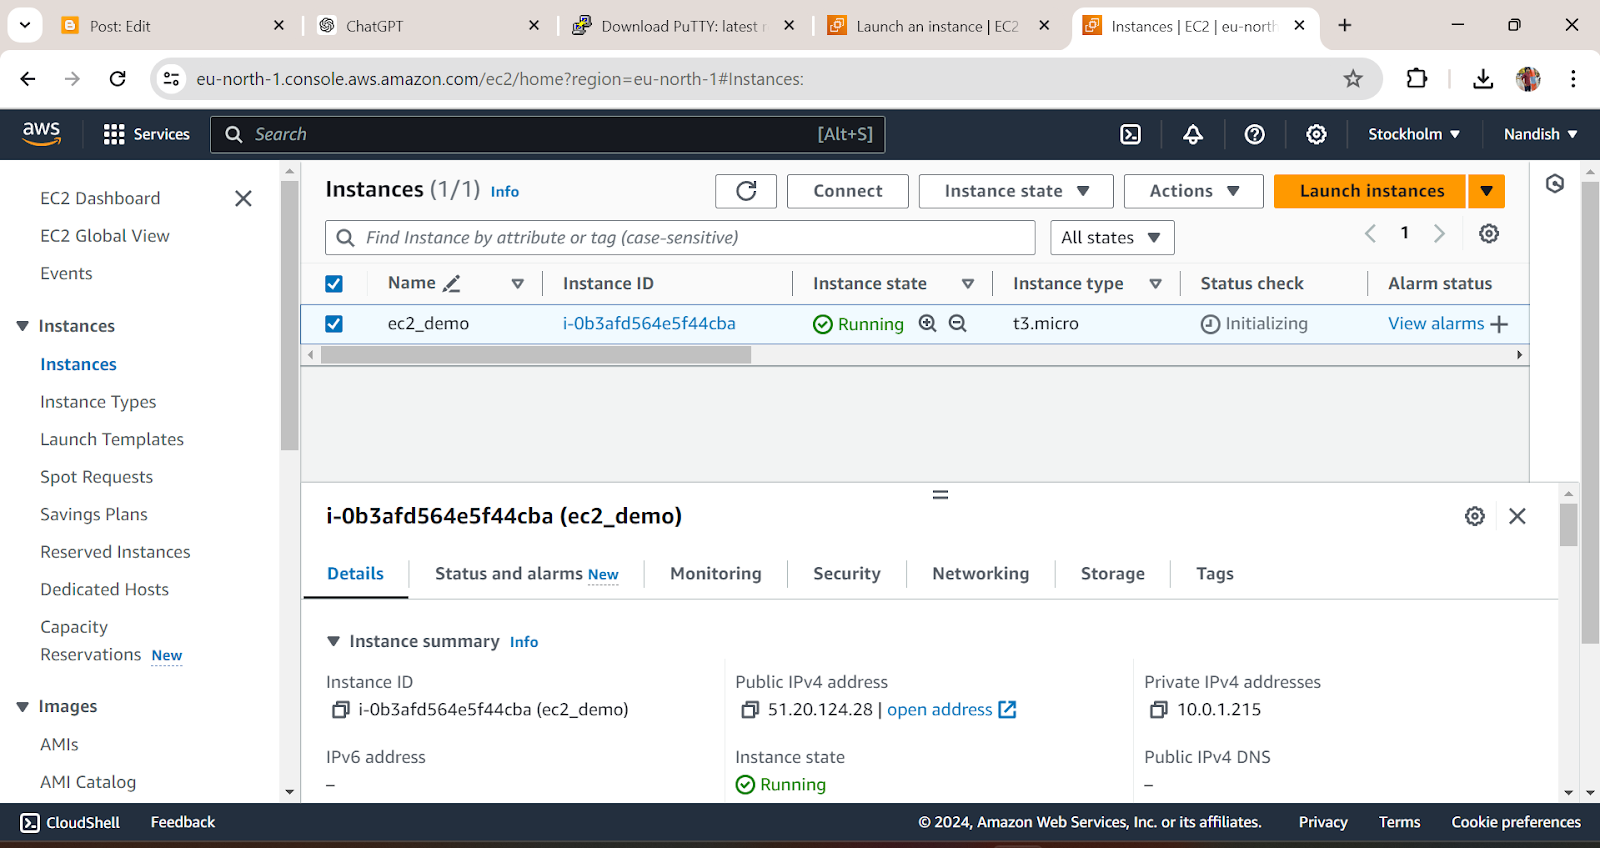Open the notifications bell

(x=1193, y=134)
